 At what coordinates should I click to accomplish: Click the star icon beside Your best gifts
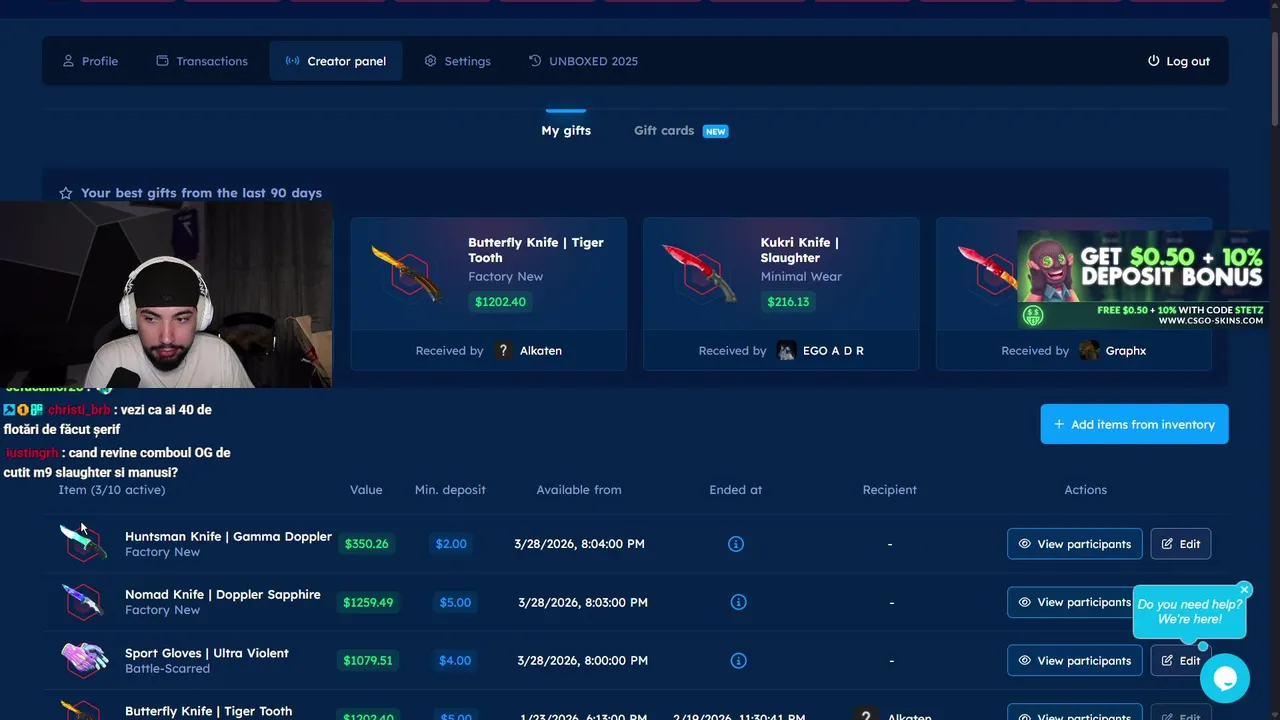click(66, 193)
